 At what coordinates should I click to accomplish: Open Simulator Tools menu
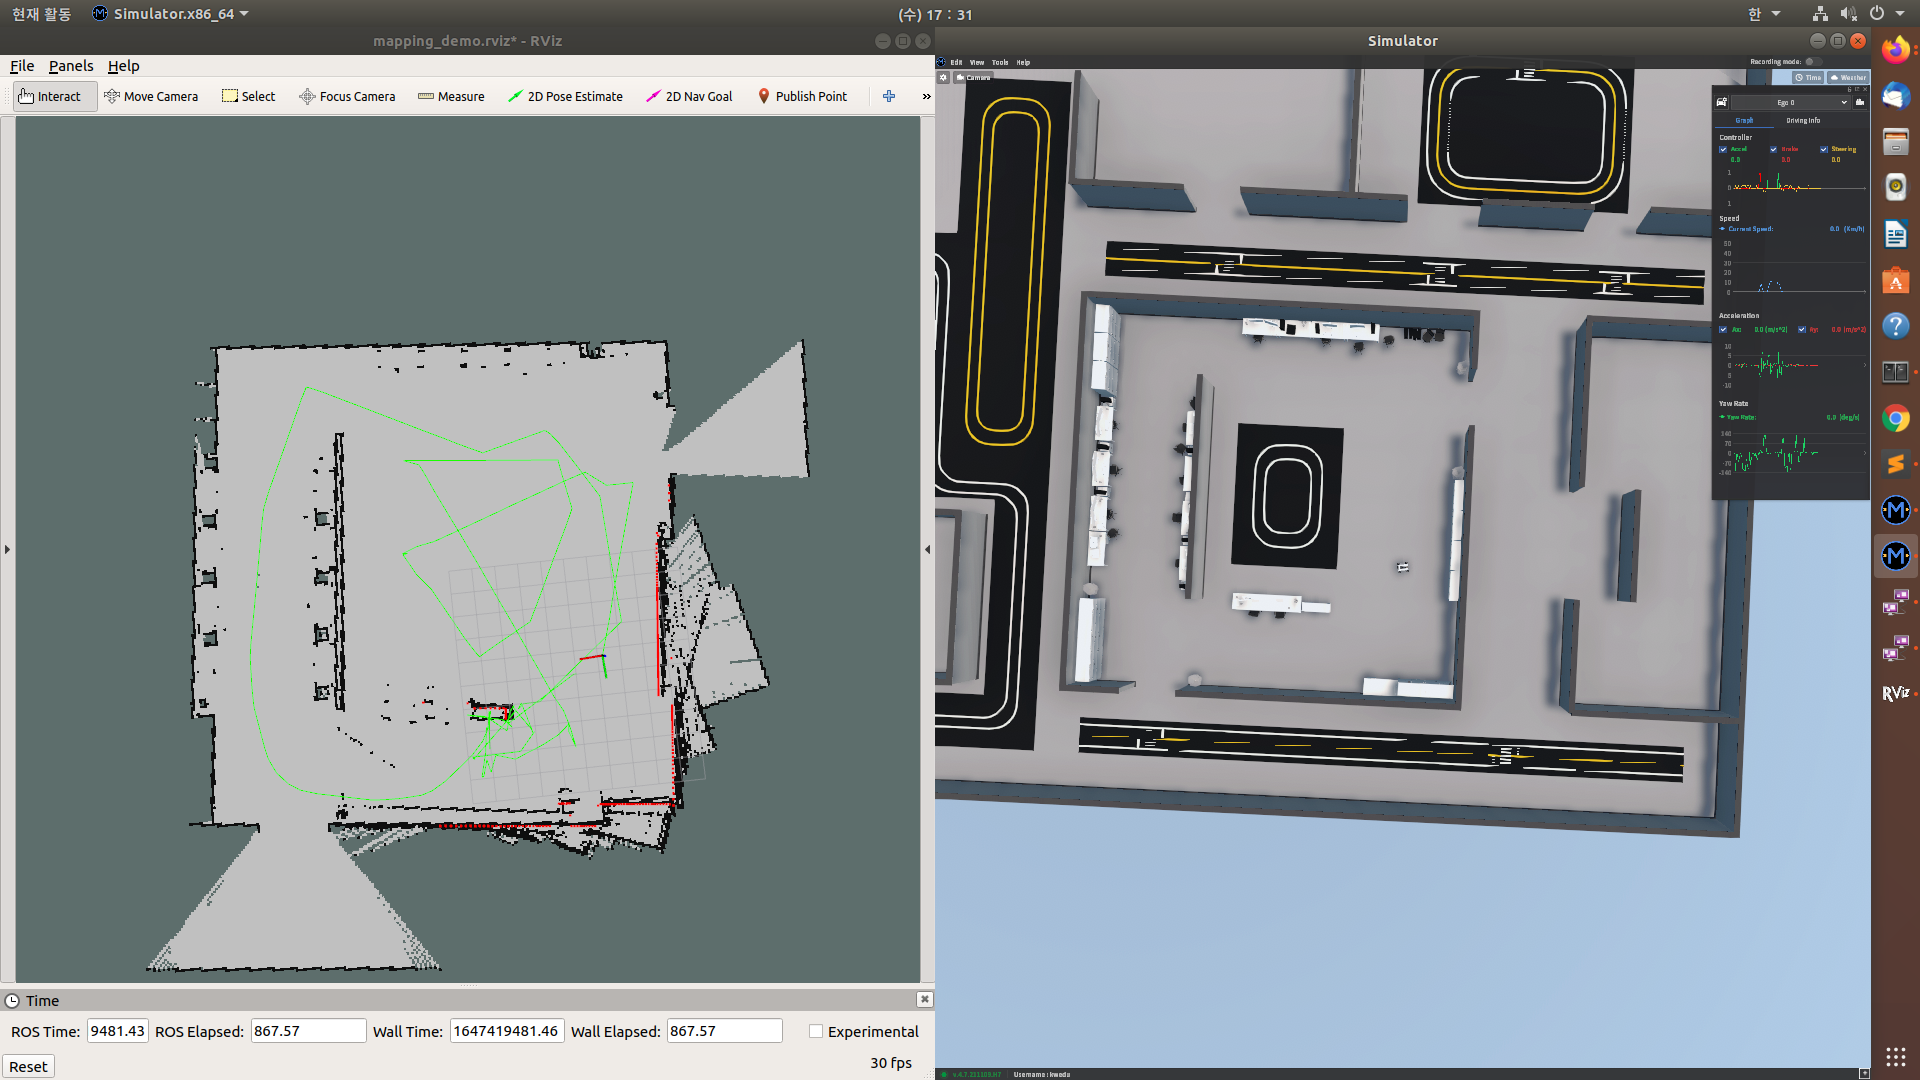(1000, 62)
